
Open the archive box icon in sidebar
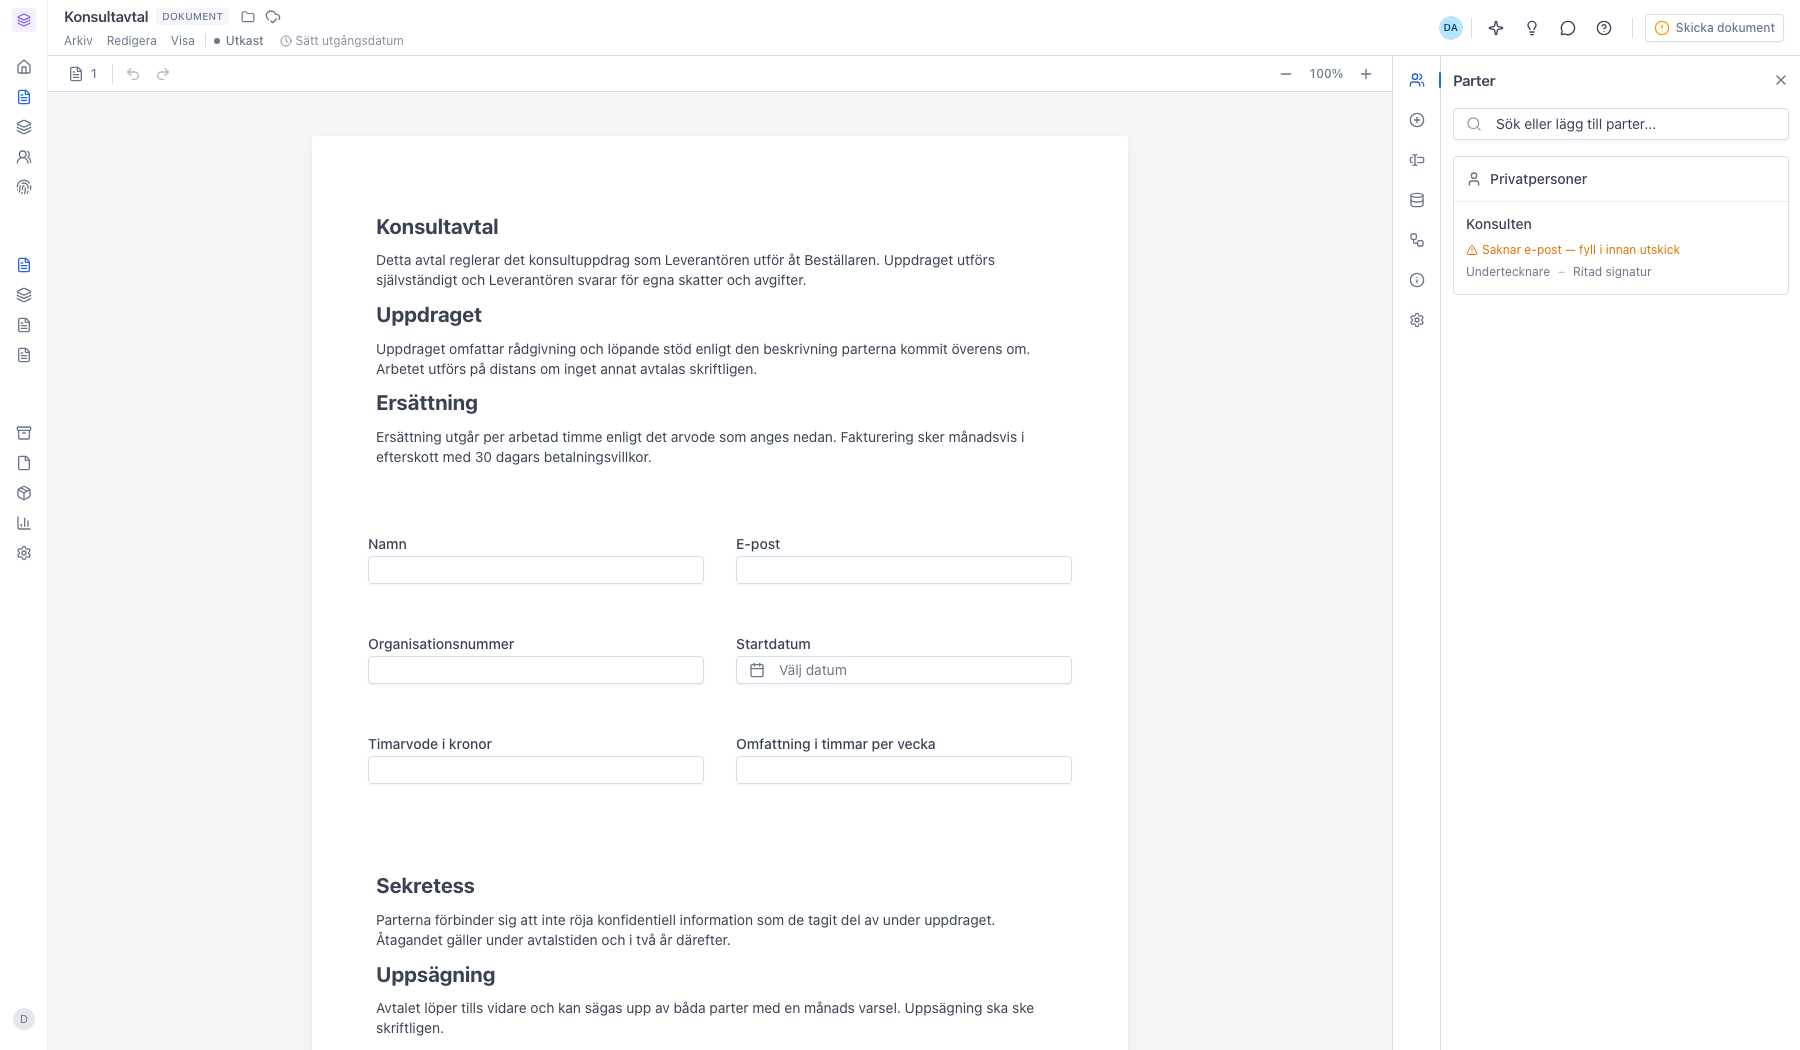24,433
